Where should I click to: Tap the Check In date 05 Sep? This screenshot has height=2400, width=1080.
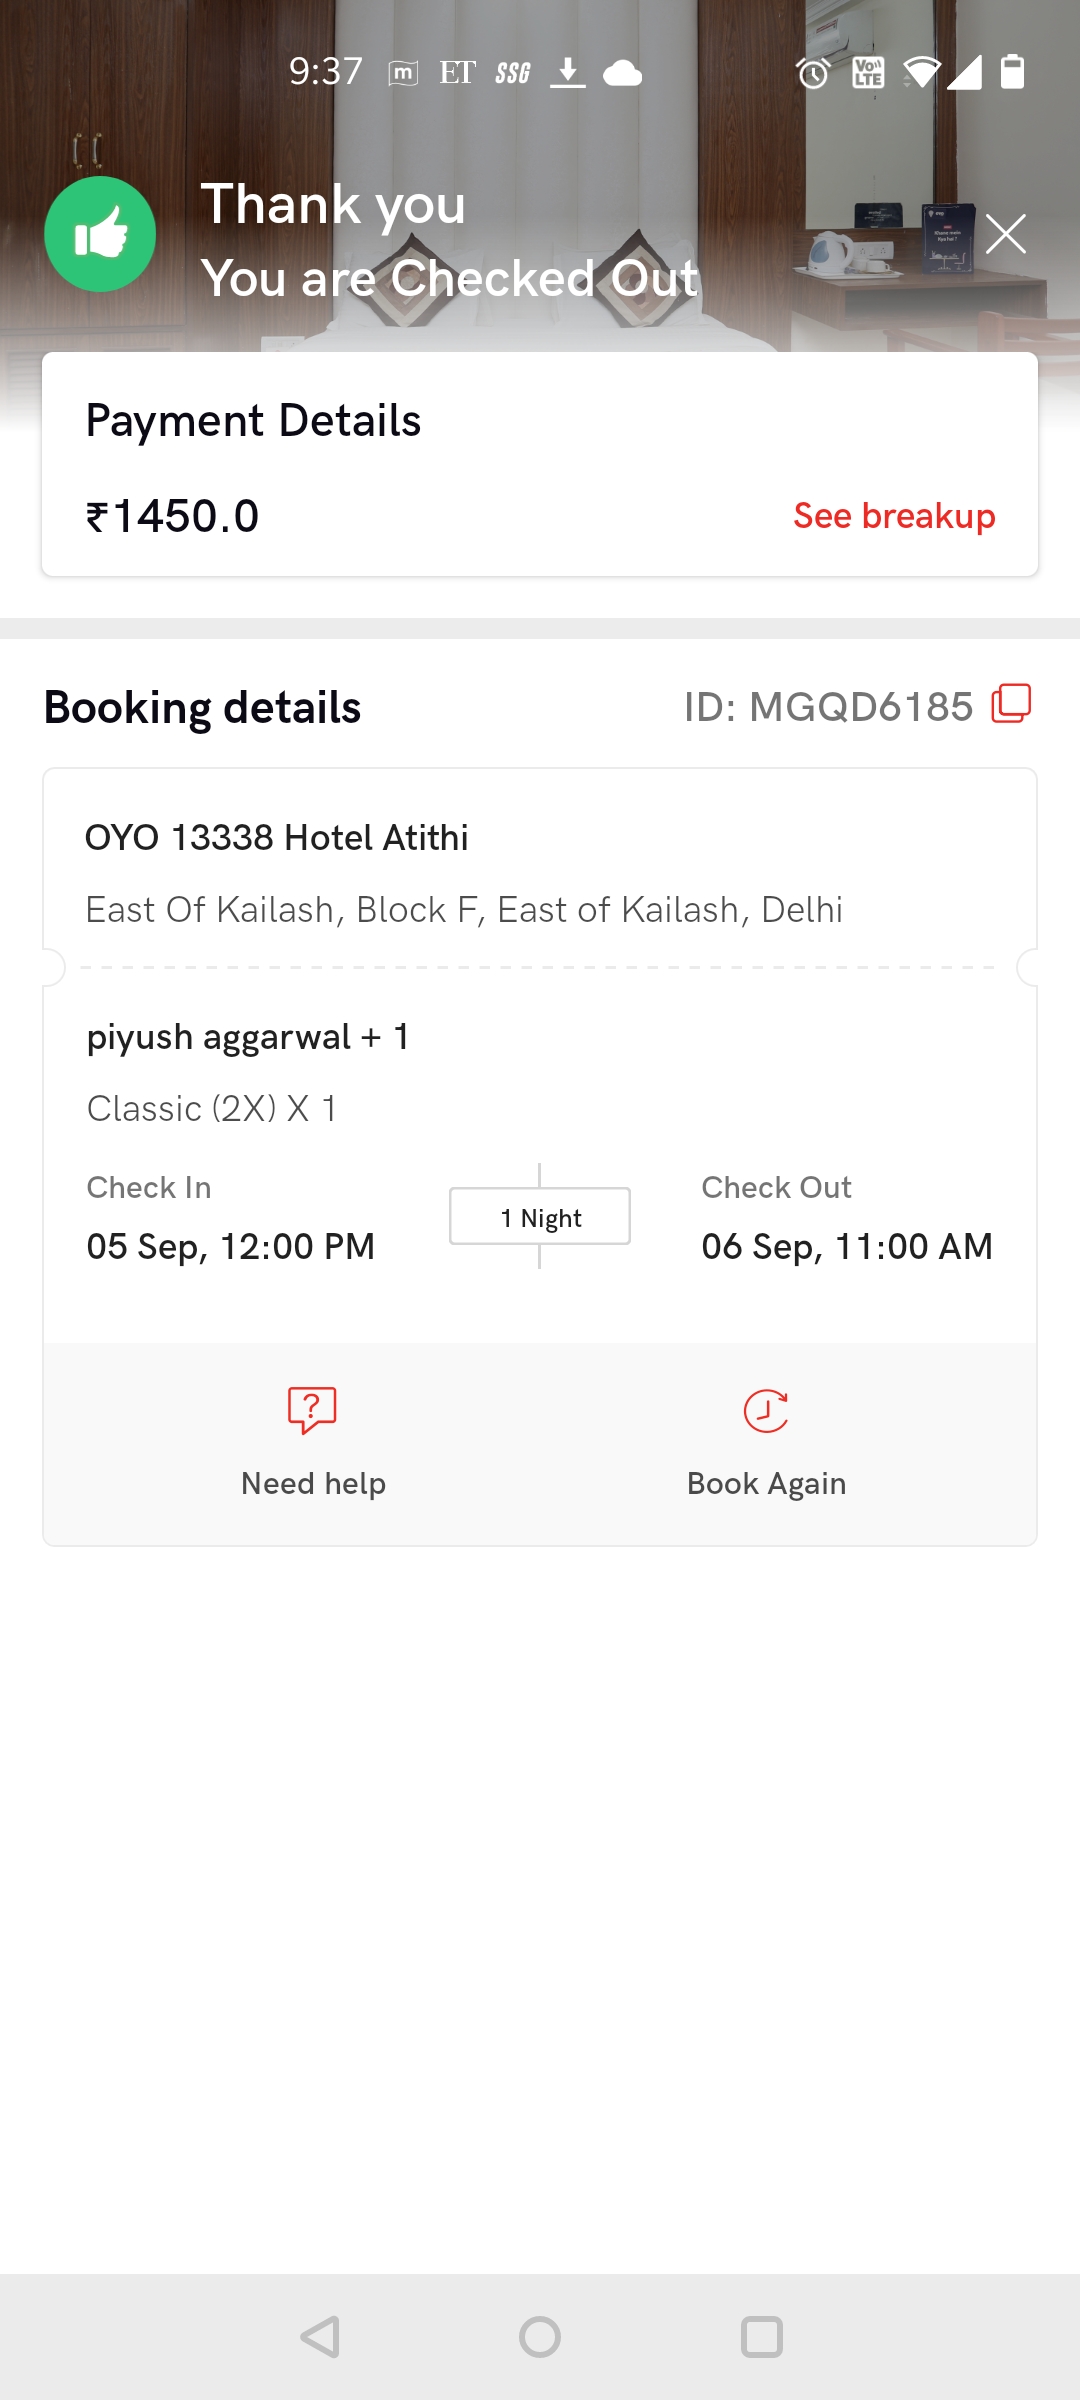230,1246
